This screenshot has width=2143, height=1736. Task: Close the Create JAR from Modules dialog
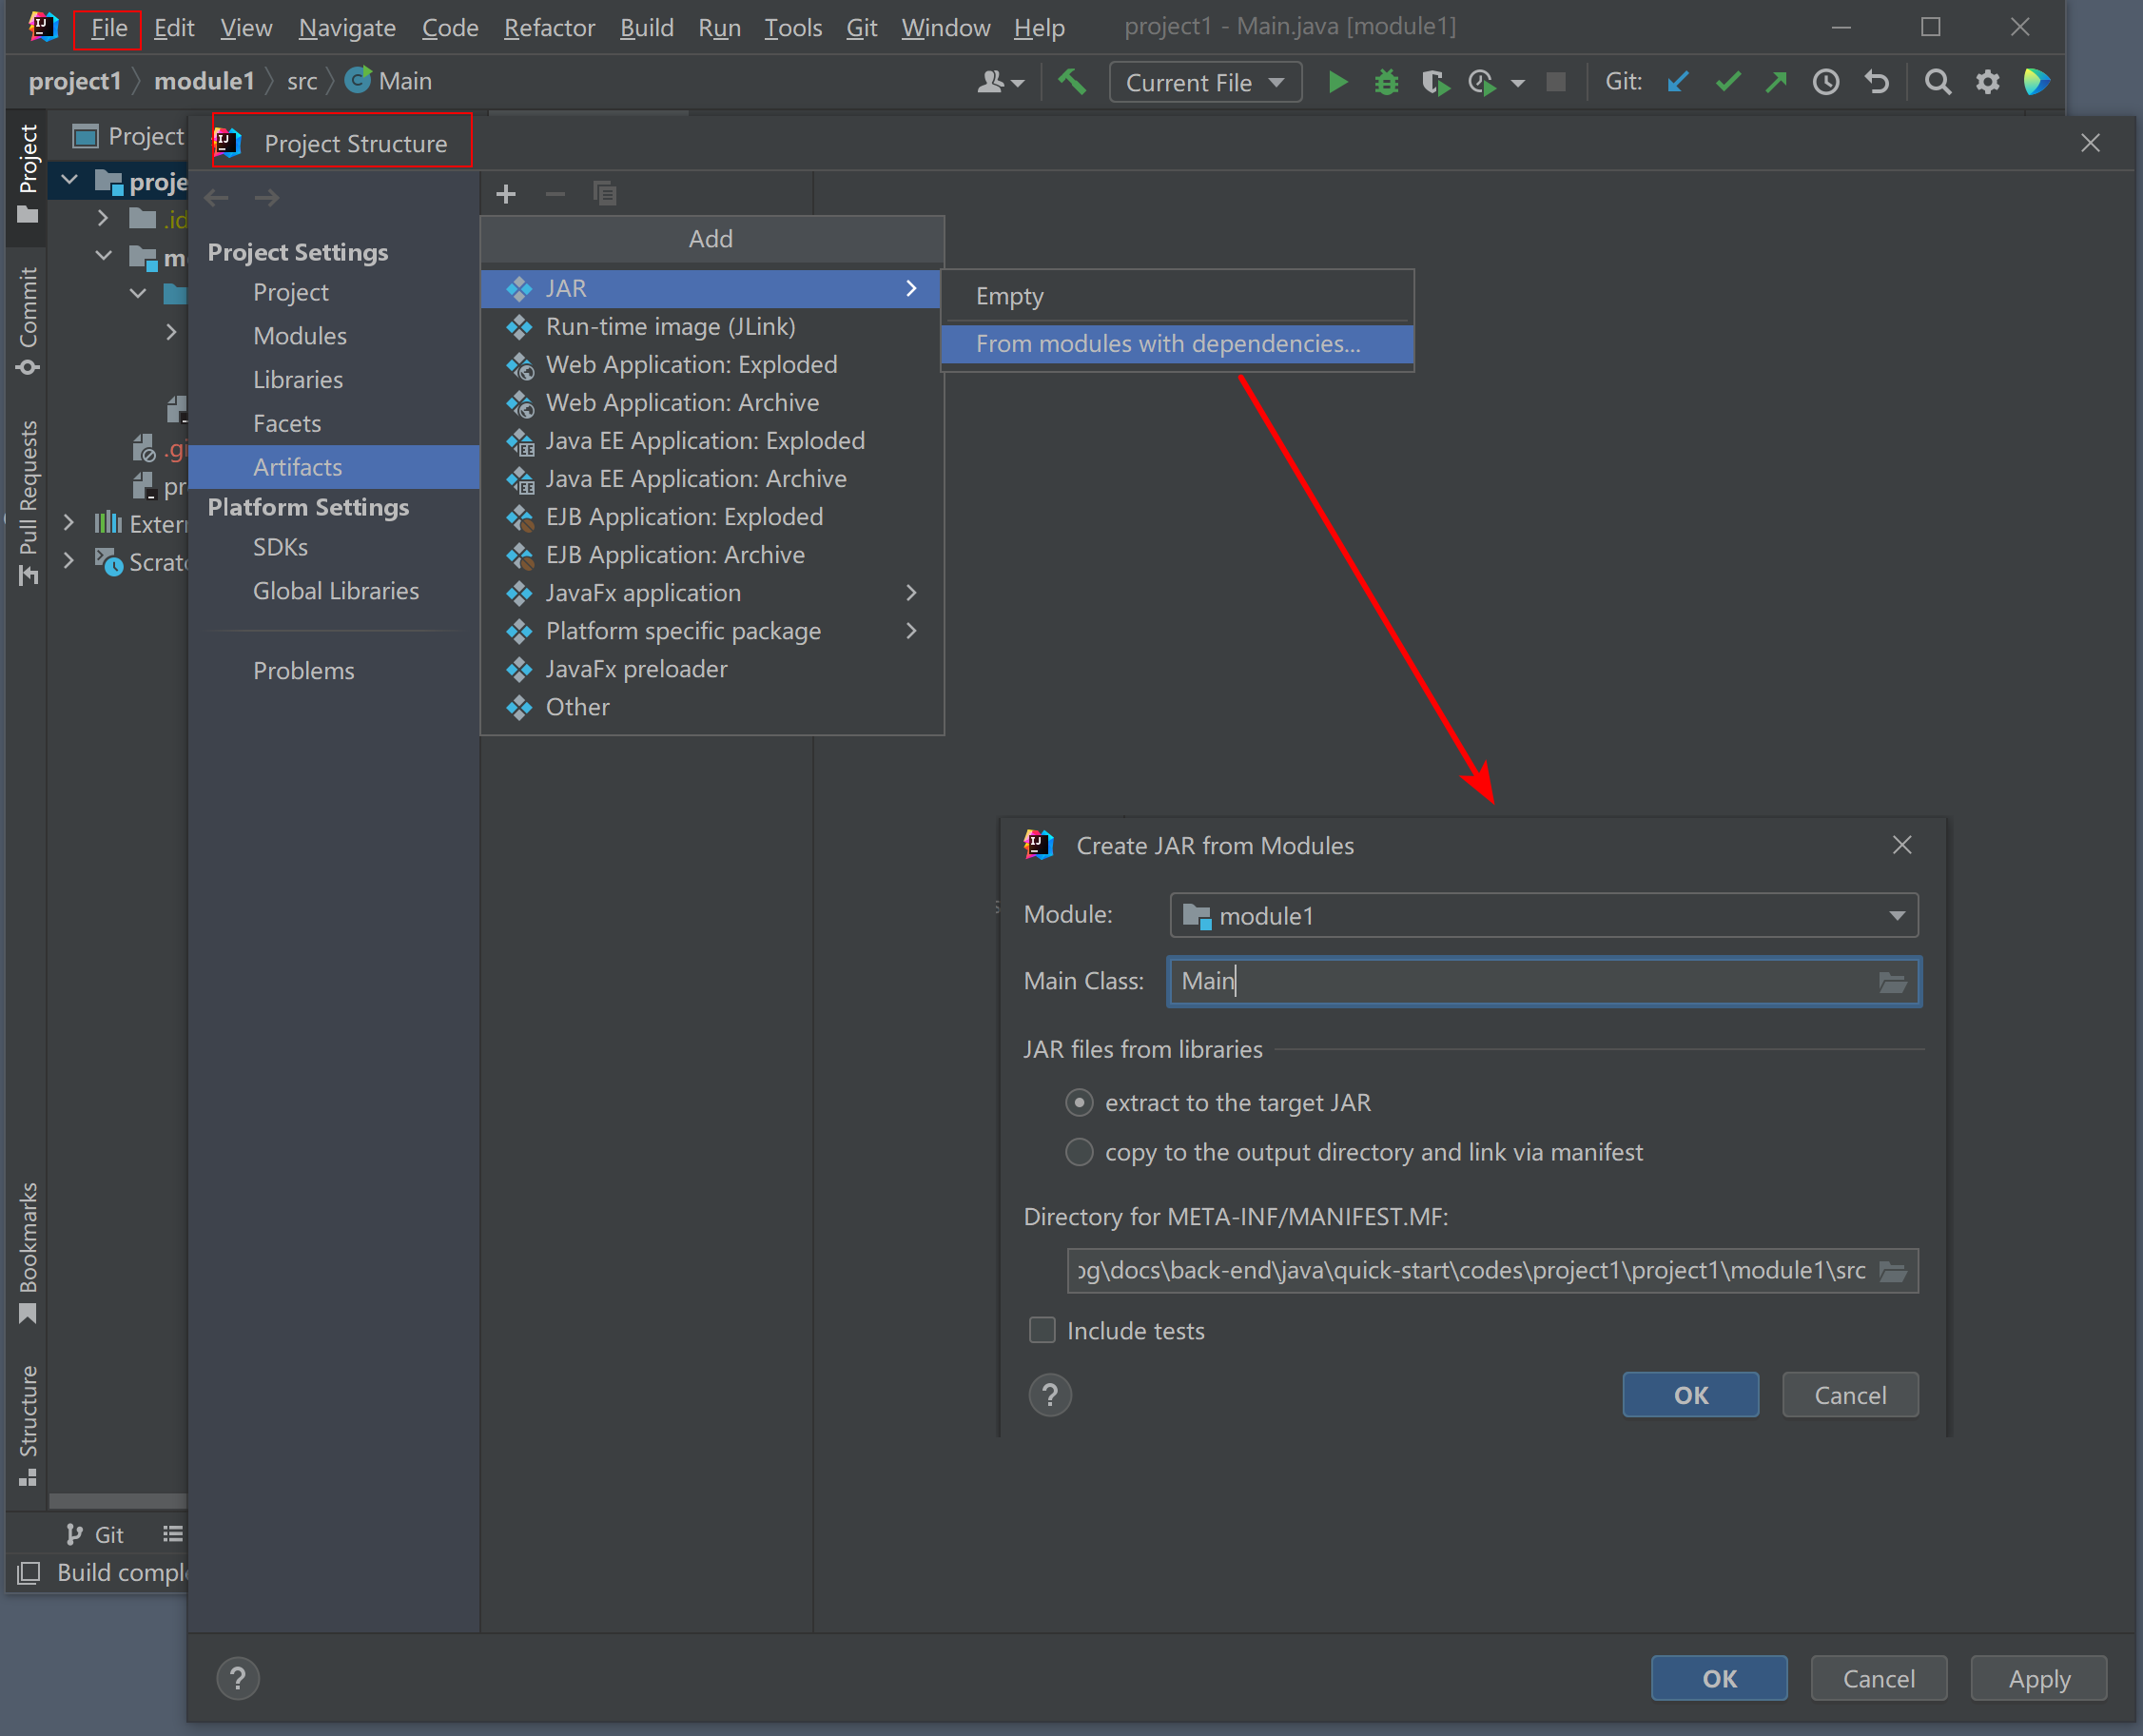tap(1902, 845)
